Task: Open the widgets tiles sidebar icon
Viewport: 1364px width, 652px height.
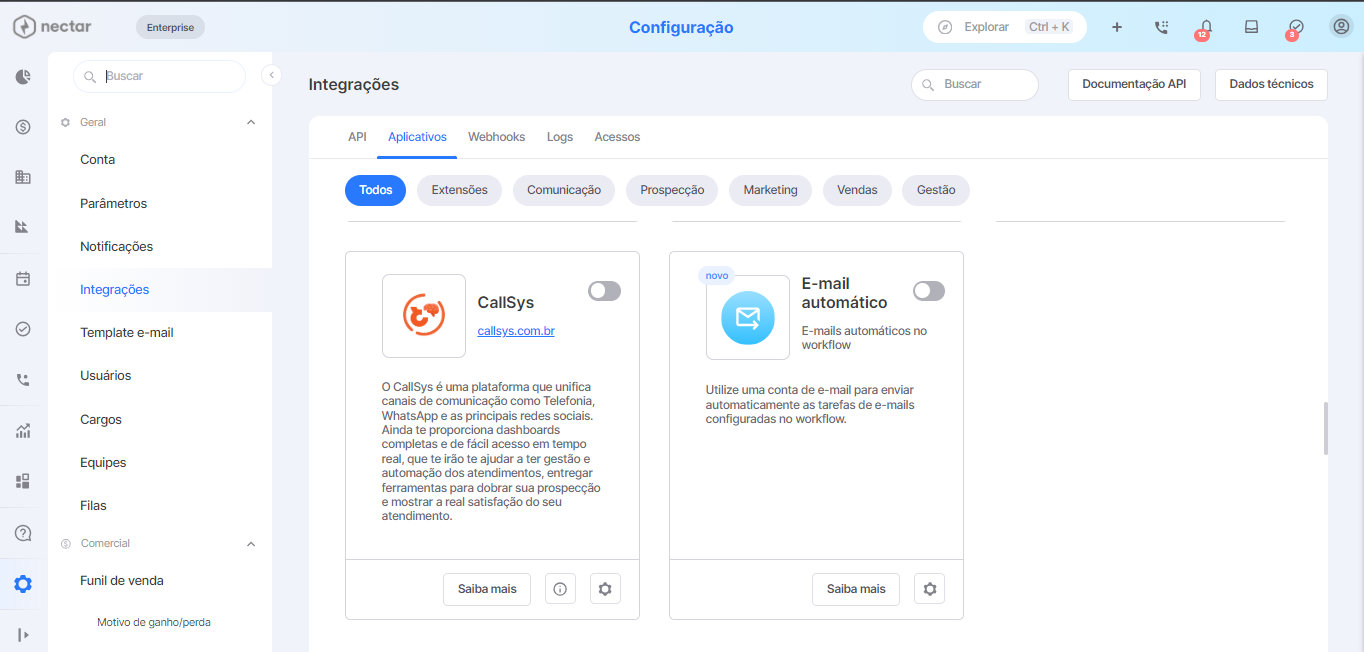Action: (23, 482)
